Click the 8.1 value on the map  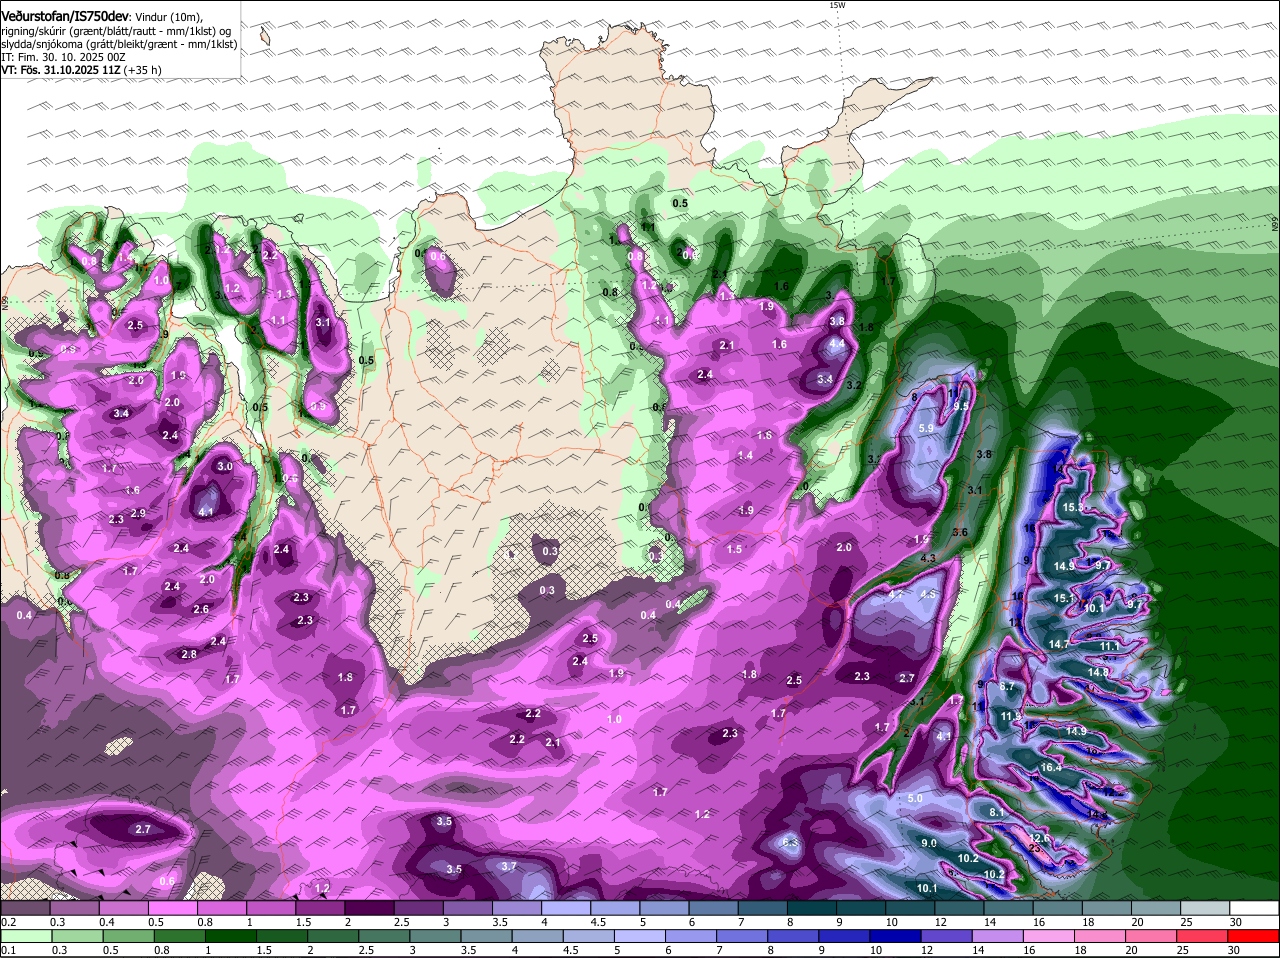tap(997, 813)
